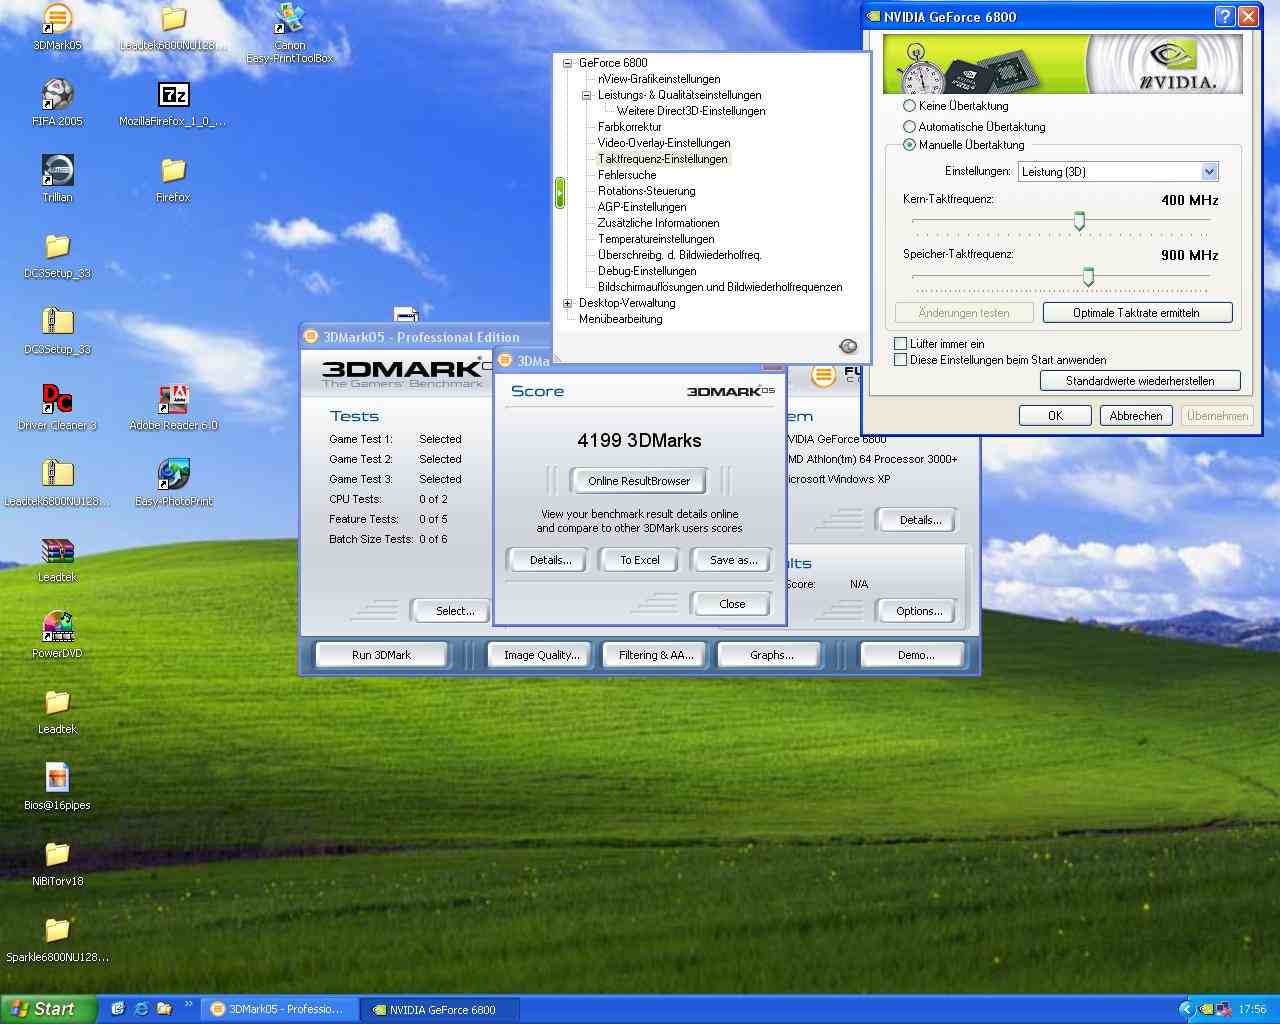Click OK in the NVIDIA GeForce 6800 dialog
This screenshot has height=1024, width=1280.
point(1055,415)
